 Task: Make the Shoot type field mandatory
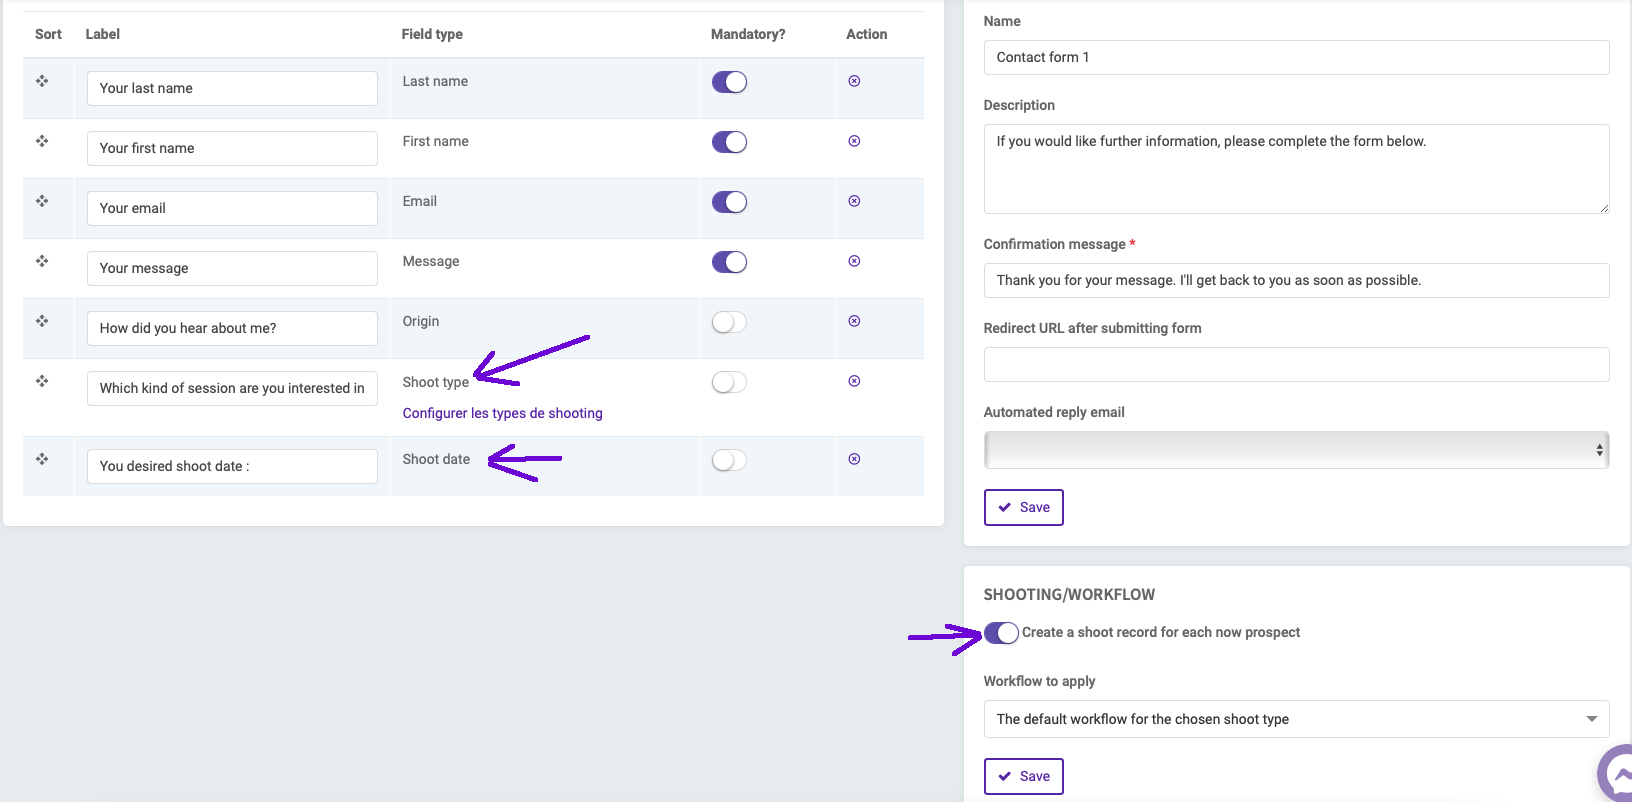729,382
